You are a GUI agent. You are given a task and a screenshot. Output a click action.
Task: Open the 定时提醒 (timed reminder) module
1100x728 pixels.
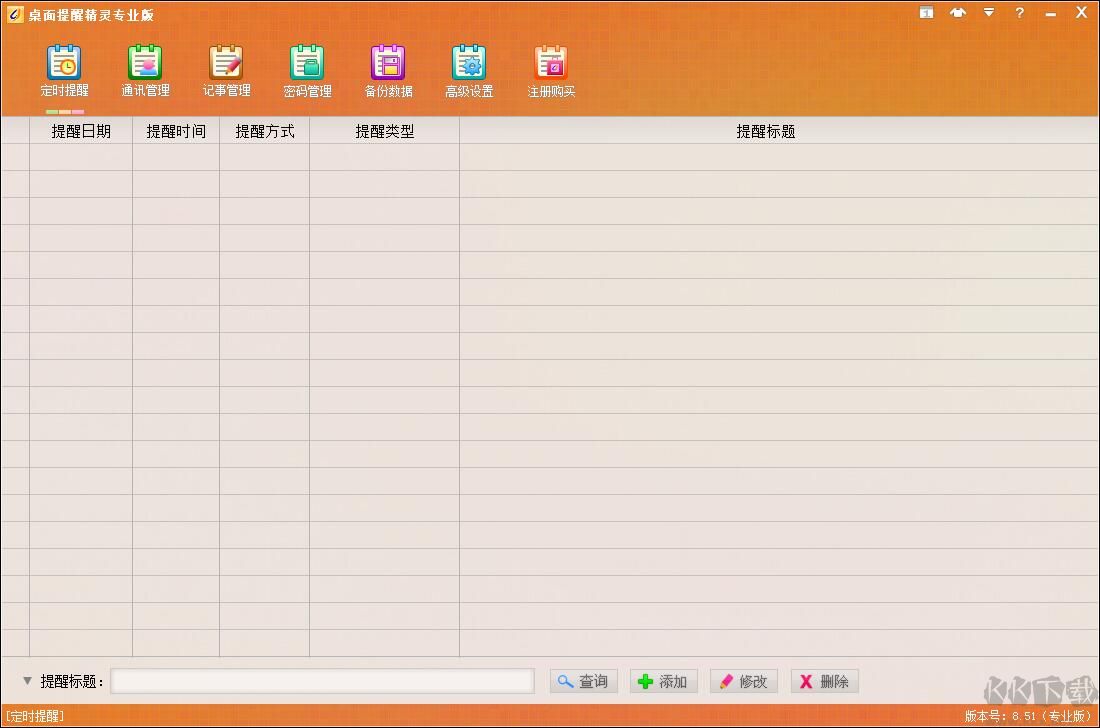[x=64, y=70]
